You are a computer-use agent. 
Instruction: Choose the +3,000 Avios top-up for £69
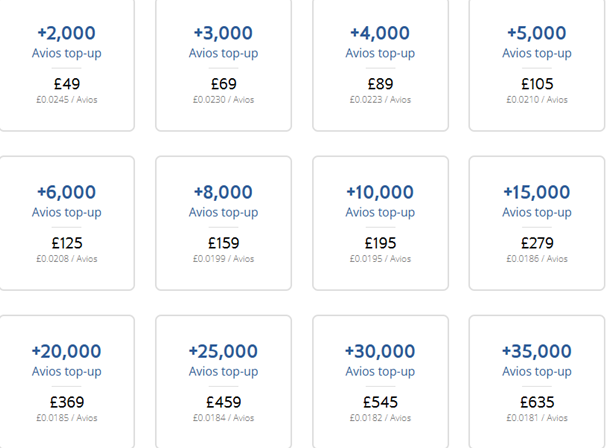(x=223, y=65)
